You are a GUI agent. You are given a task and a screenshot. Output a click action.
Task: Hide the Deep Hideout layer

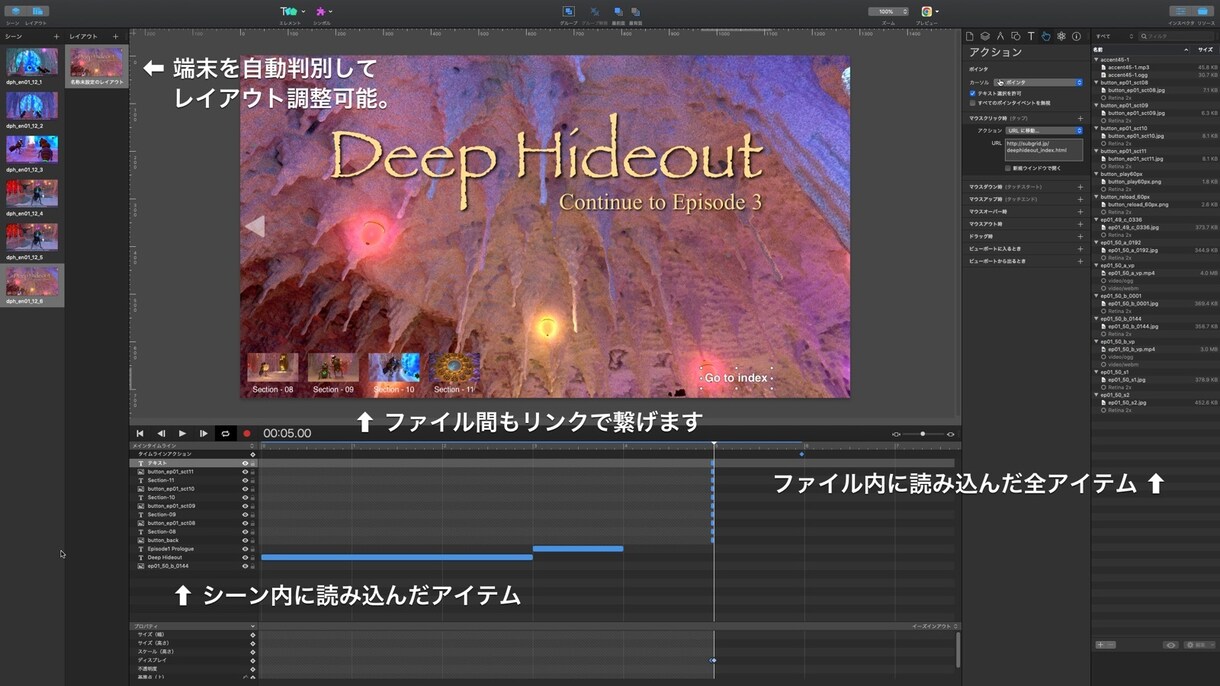[x=245, y=557]
